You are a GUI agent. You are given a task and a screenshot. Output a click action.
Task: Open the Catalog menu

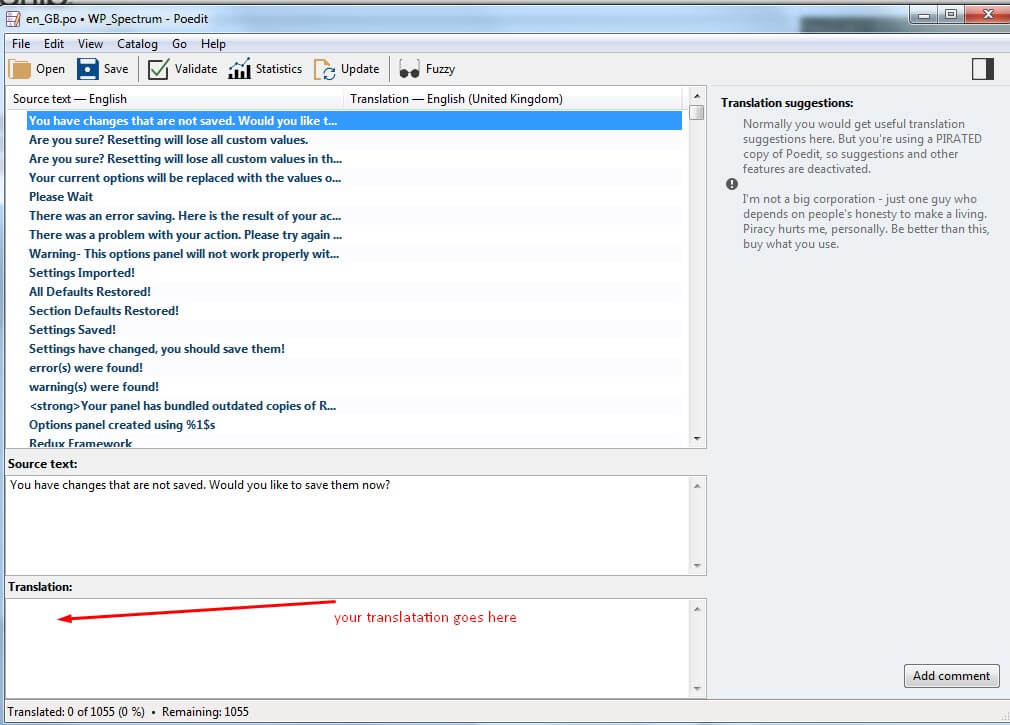pyautogui.click(x=137, y=44)
